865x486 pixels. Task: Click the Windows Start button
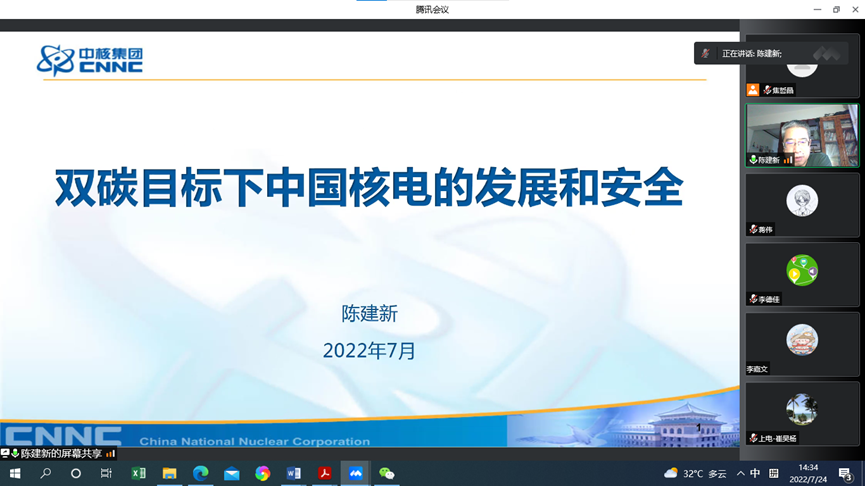click(15, 473)
